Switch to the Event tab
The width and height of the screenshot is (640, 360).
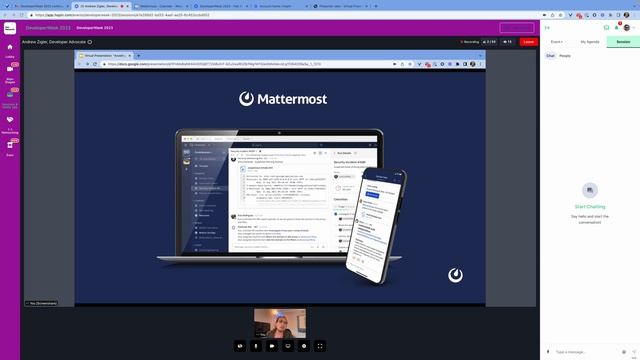556,42
